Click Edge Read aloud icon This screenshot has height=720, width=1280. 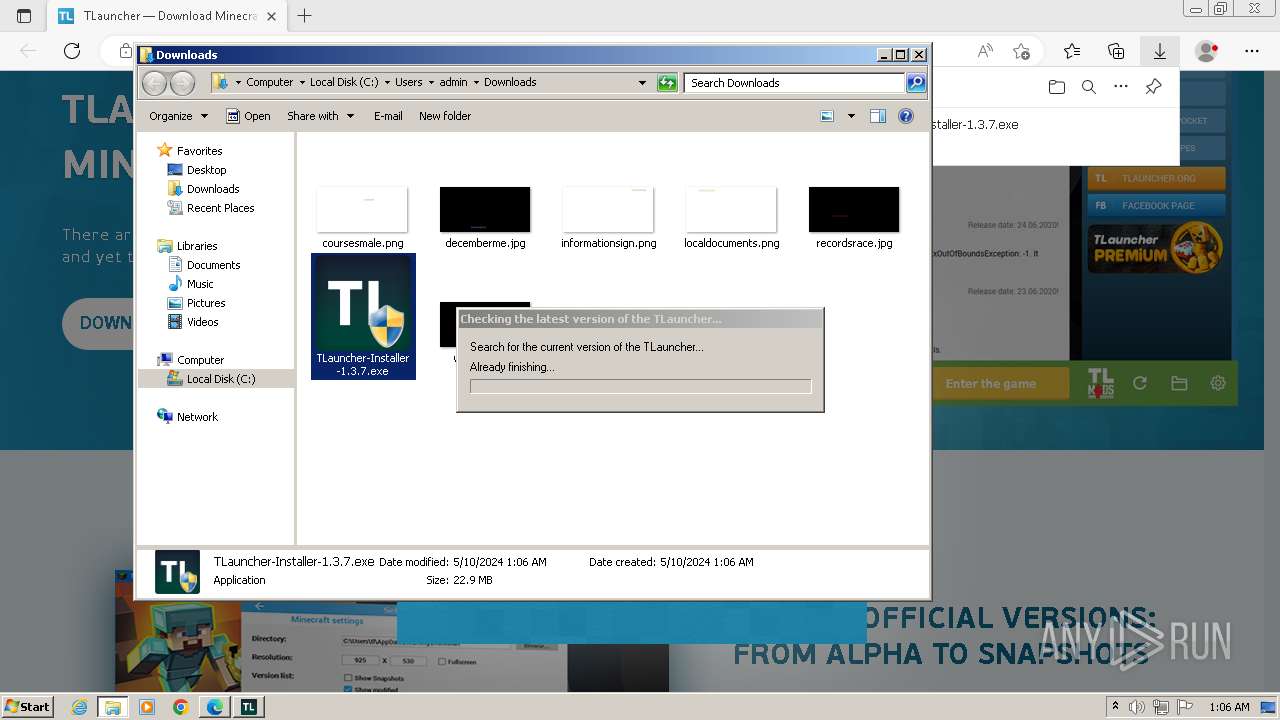(985, 51)
